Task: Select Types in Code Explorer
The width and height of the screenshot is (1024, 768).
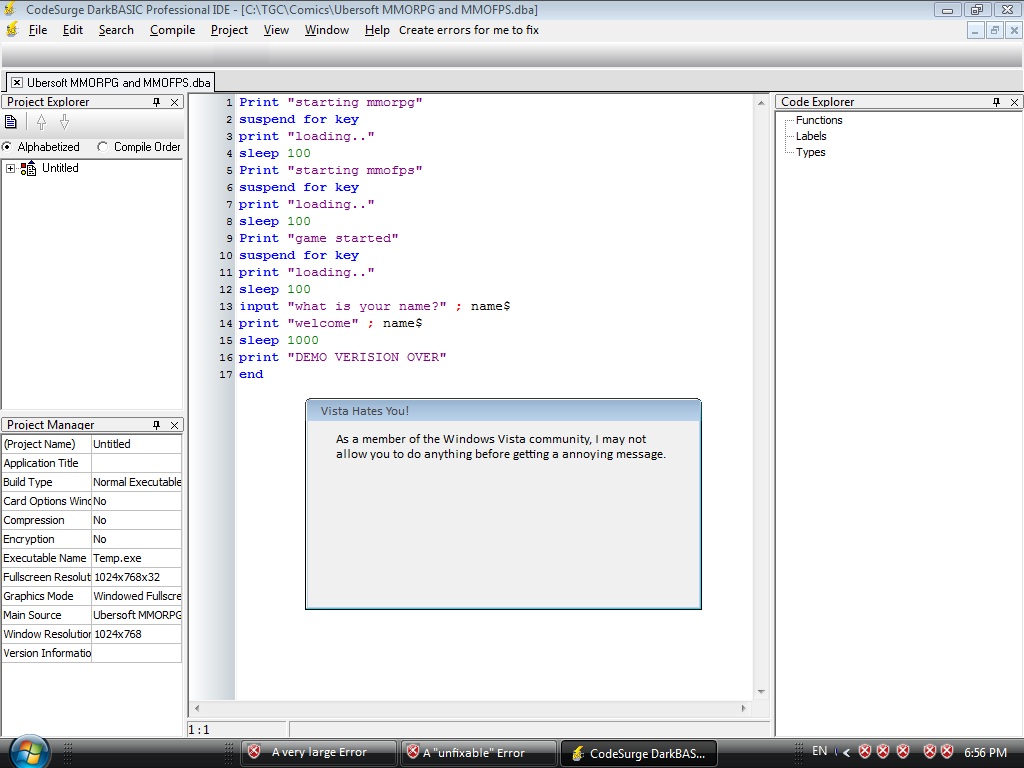Action: tap(810, 152)
